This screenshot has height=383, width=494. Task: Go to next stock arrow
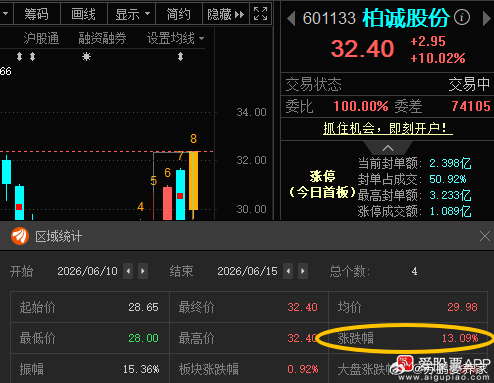(487, 19)
